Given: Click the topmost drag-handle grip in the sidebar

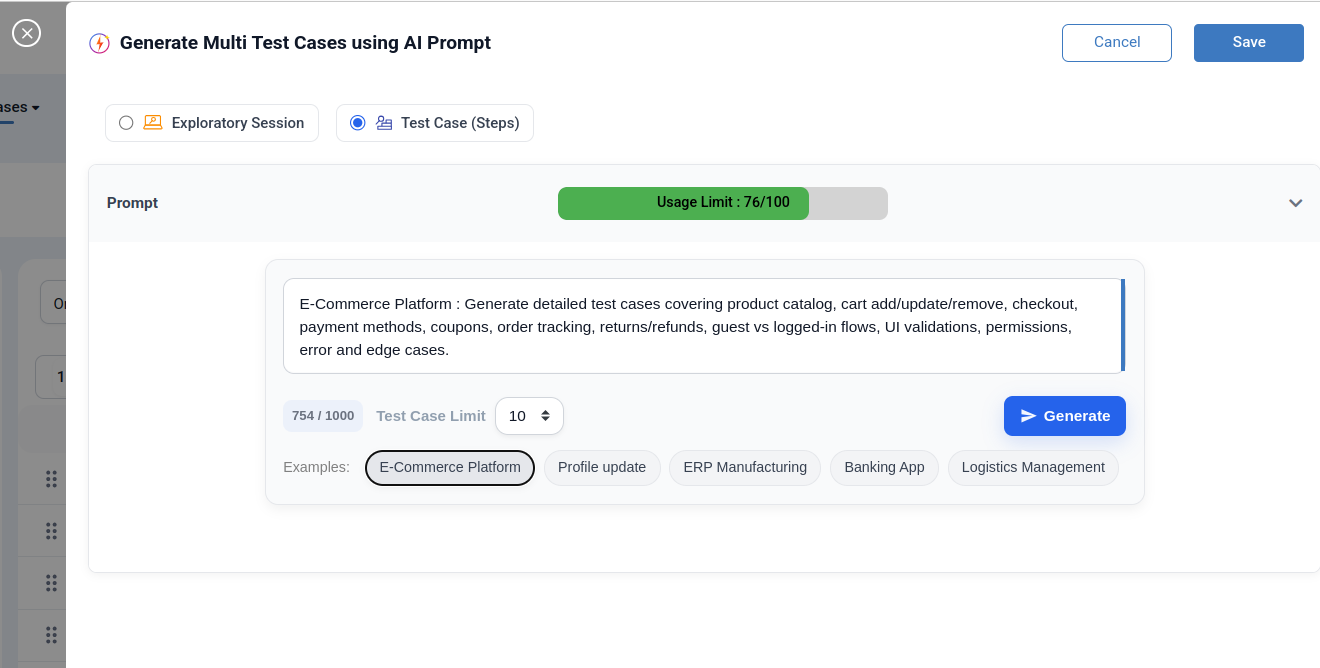Looking at the screenshot, I should click(x=51, y=479).
